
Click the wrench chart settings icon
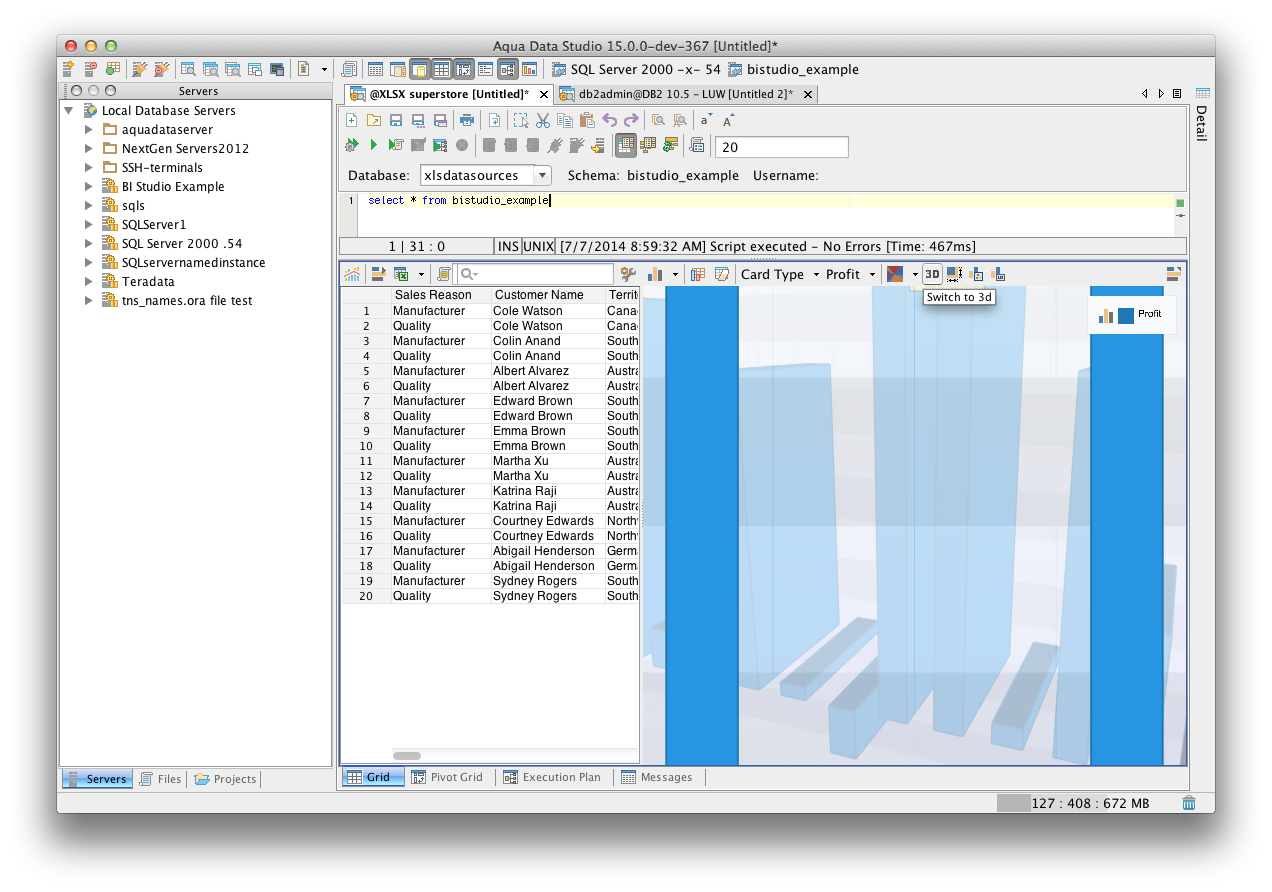(x=628, y=274)
